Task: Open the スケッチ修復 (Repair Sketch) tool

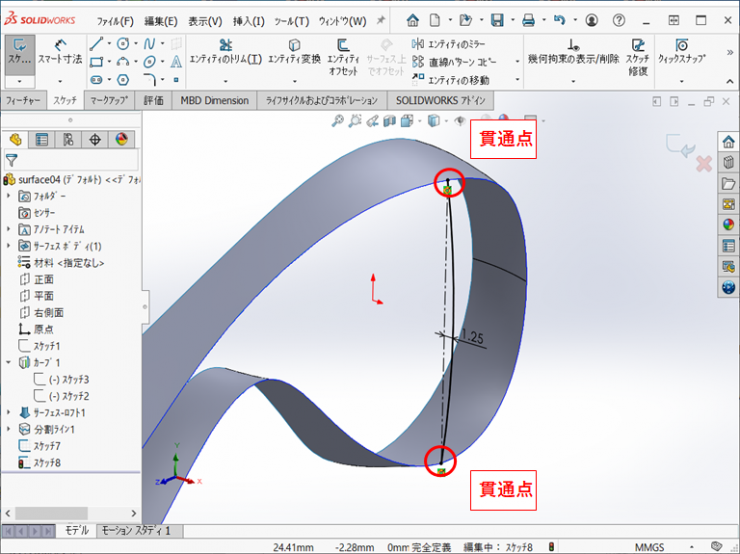Action: (x=637, y=52)
